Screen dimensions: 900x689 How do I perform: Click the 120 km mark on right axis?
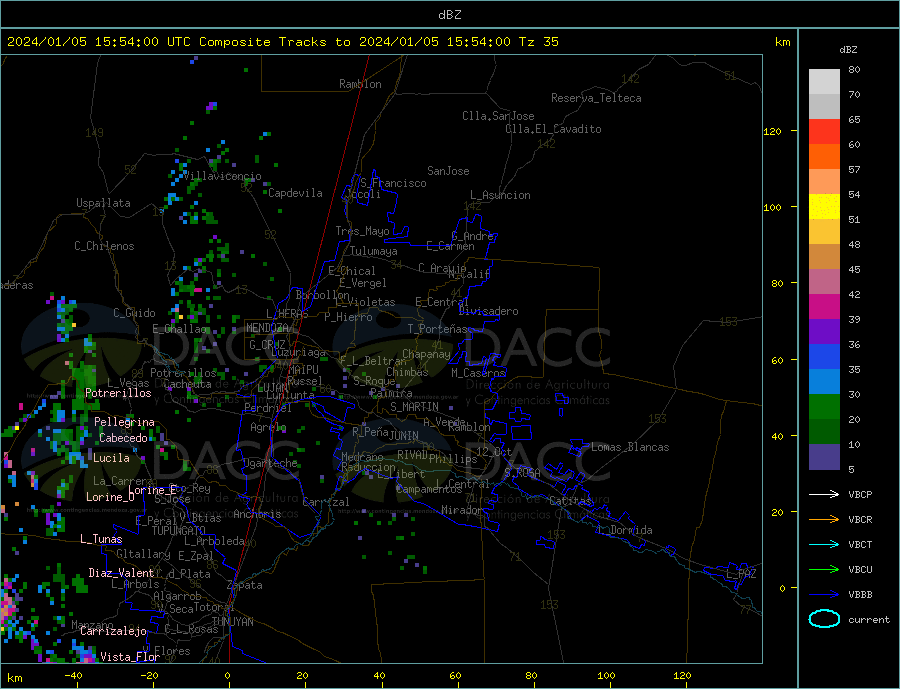pos(772,131)
